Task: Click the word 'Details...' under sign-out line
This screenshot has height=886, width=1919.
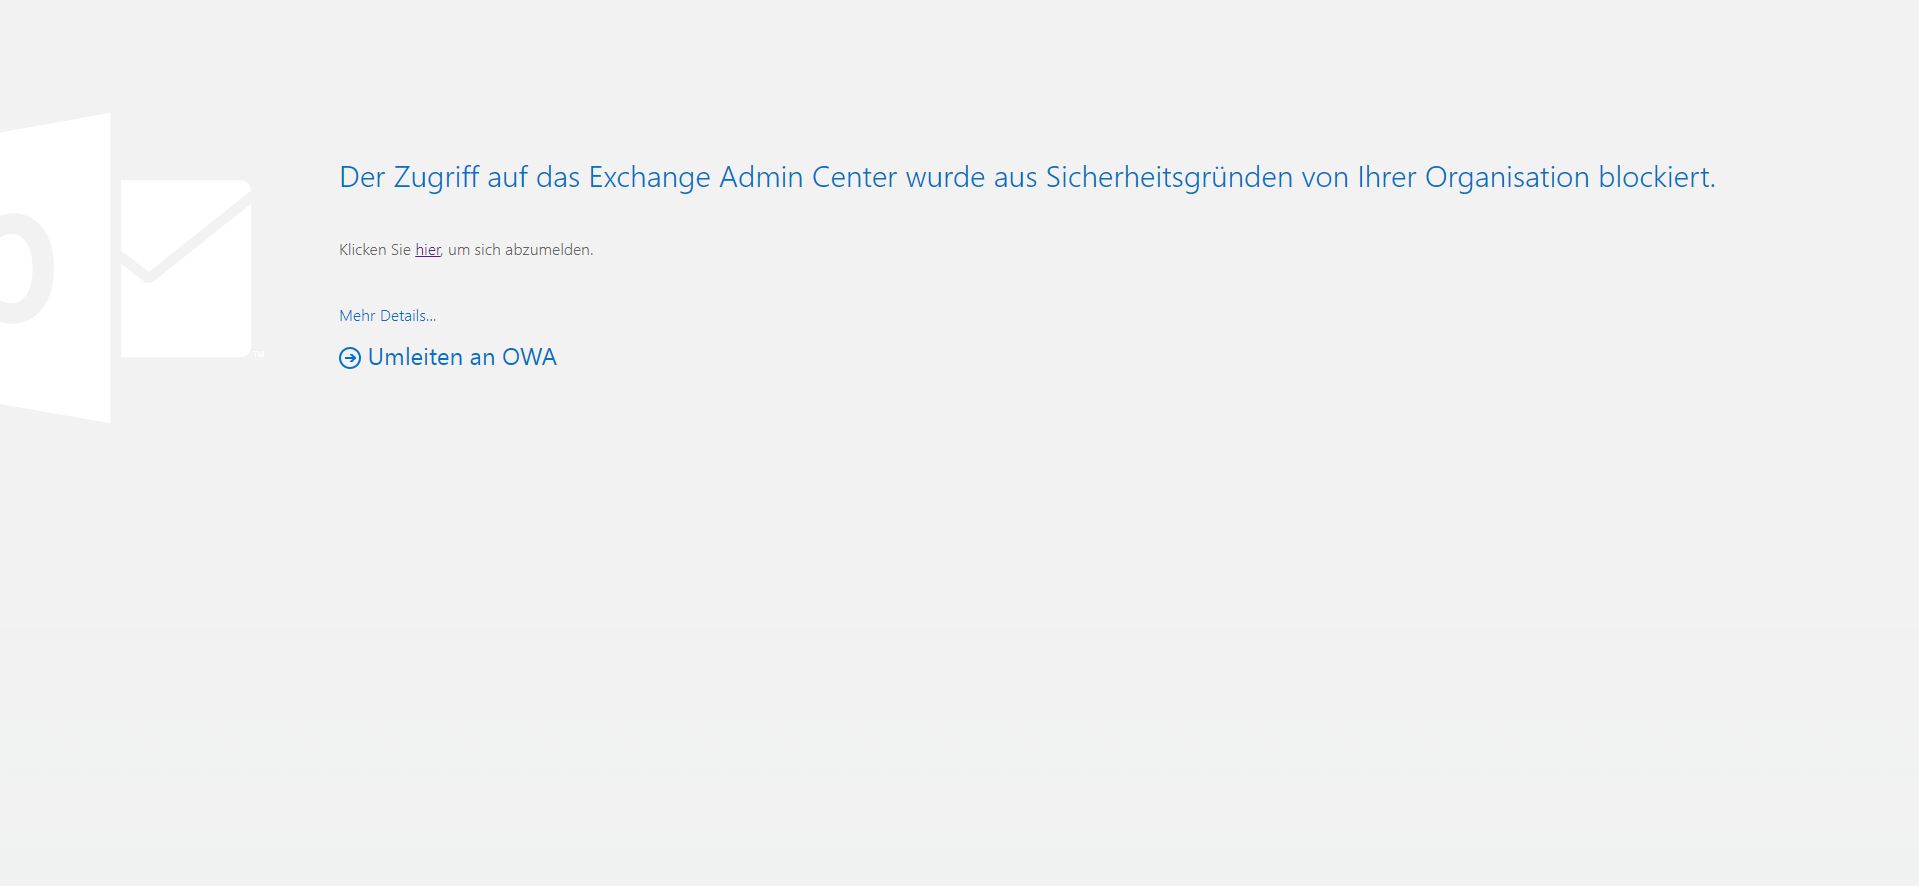Action: click(x=408, y=316)
